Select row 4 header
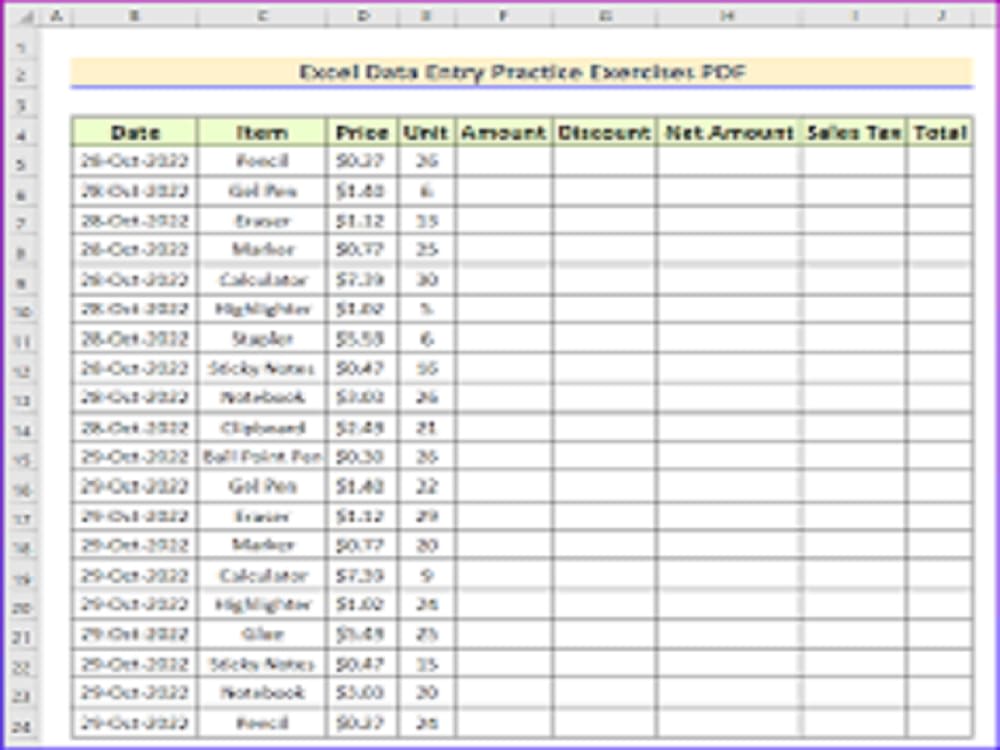This screenshot has width=1000, height=750. [x=22, y=134]
